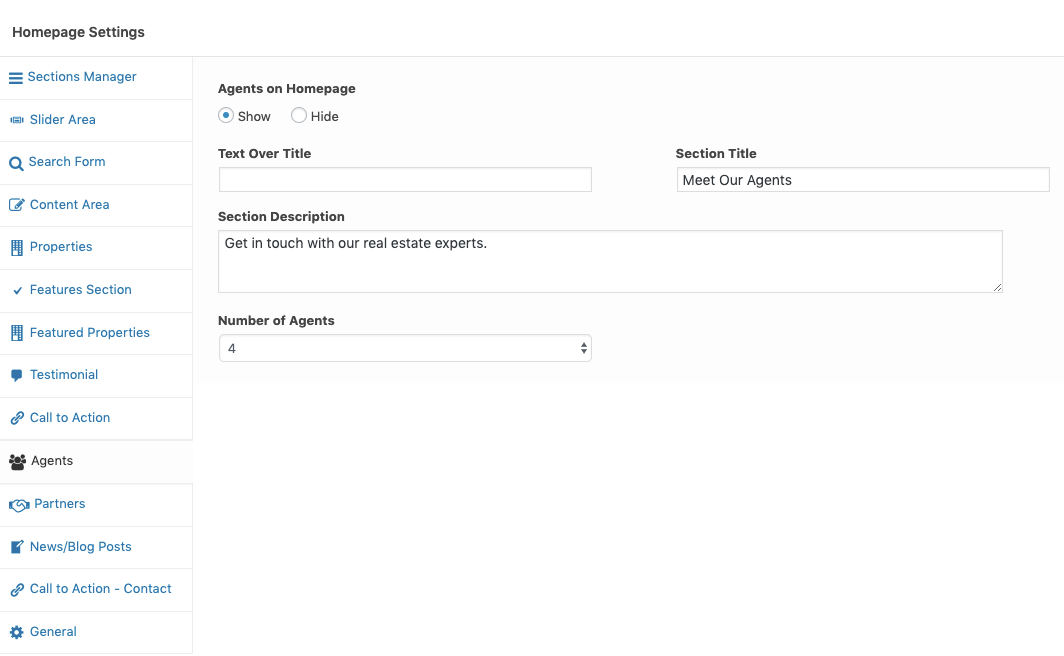Go to the Content Area tab
1064x656 pixels.
[96, 205]
